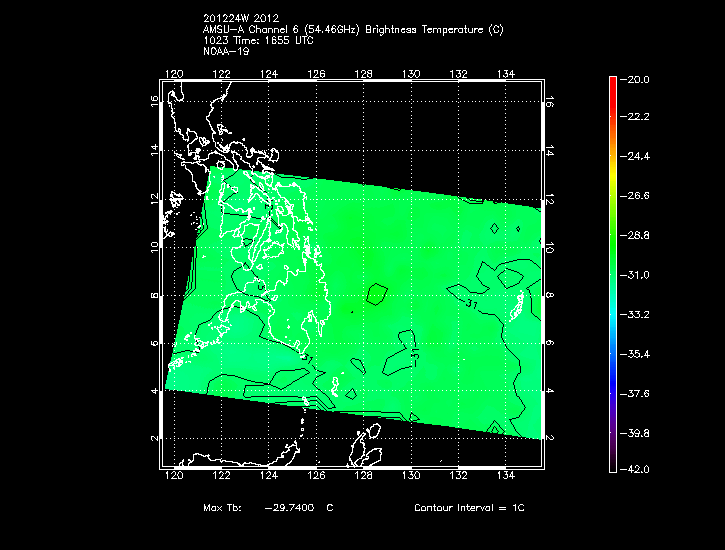Image resolution: width=725 pixels, height=550 pixels.
Task: Select the max value -29.7400
Action: coord(289,507)
